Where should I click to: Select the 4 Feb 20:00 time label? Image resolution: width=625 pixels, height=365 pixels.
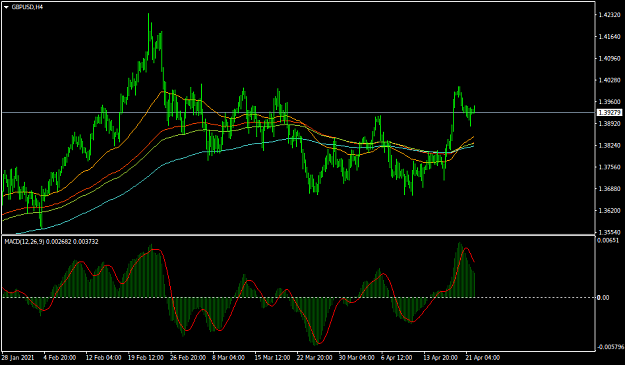pyautogui.click(x=60, y=358)
